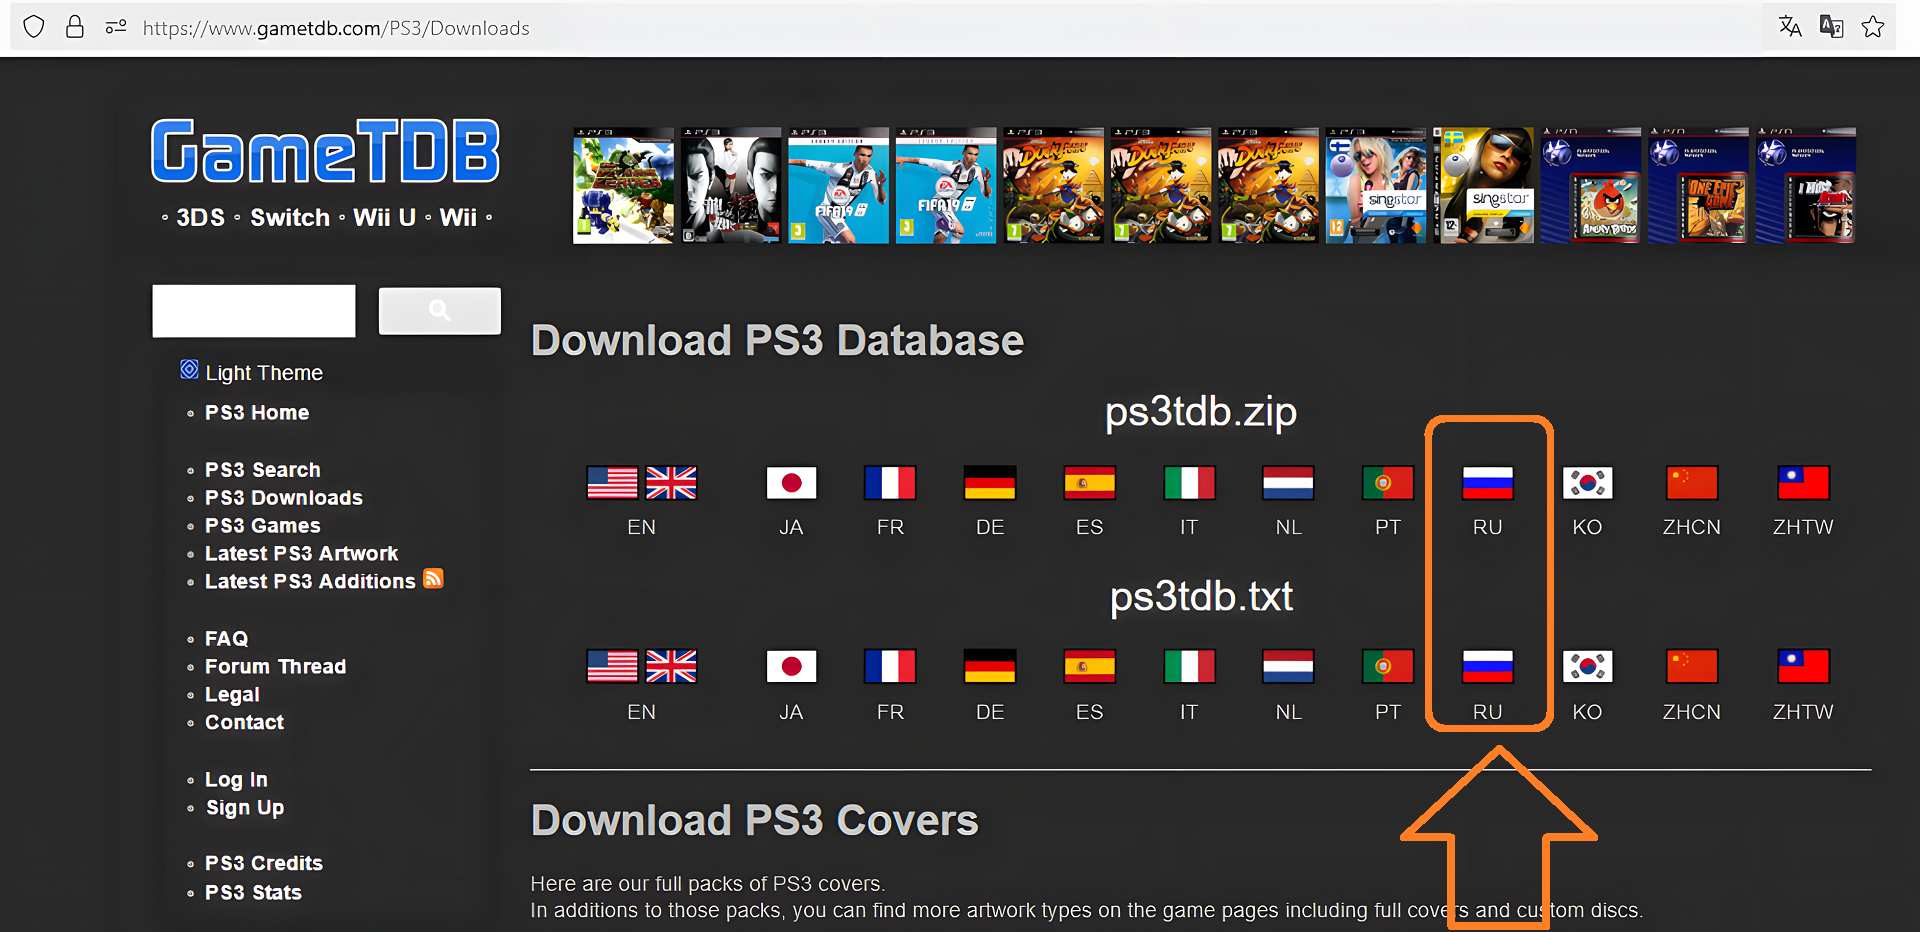Select PS3 Downloads in sidebar
1920x932 pixels.
pos(284,498)
